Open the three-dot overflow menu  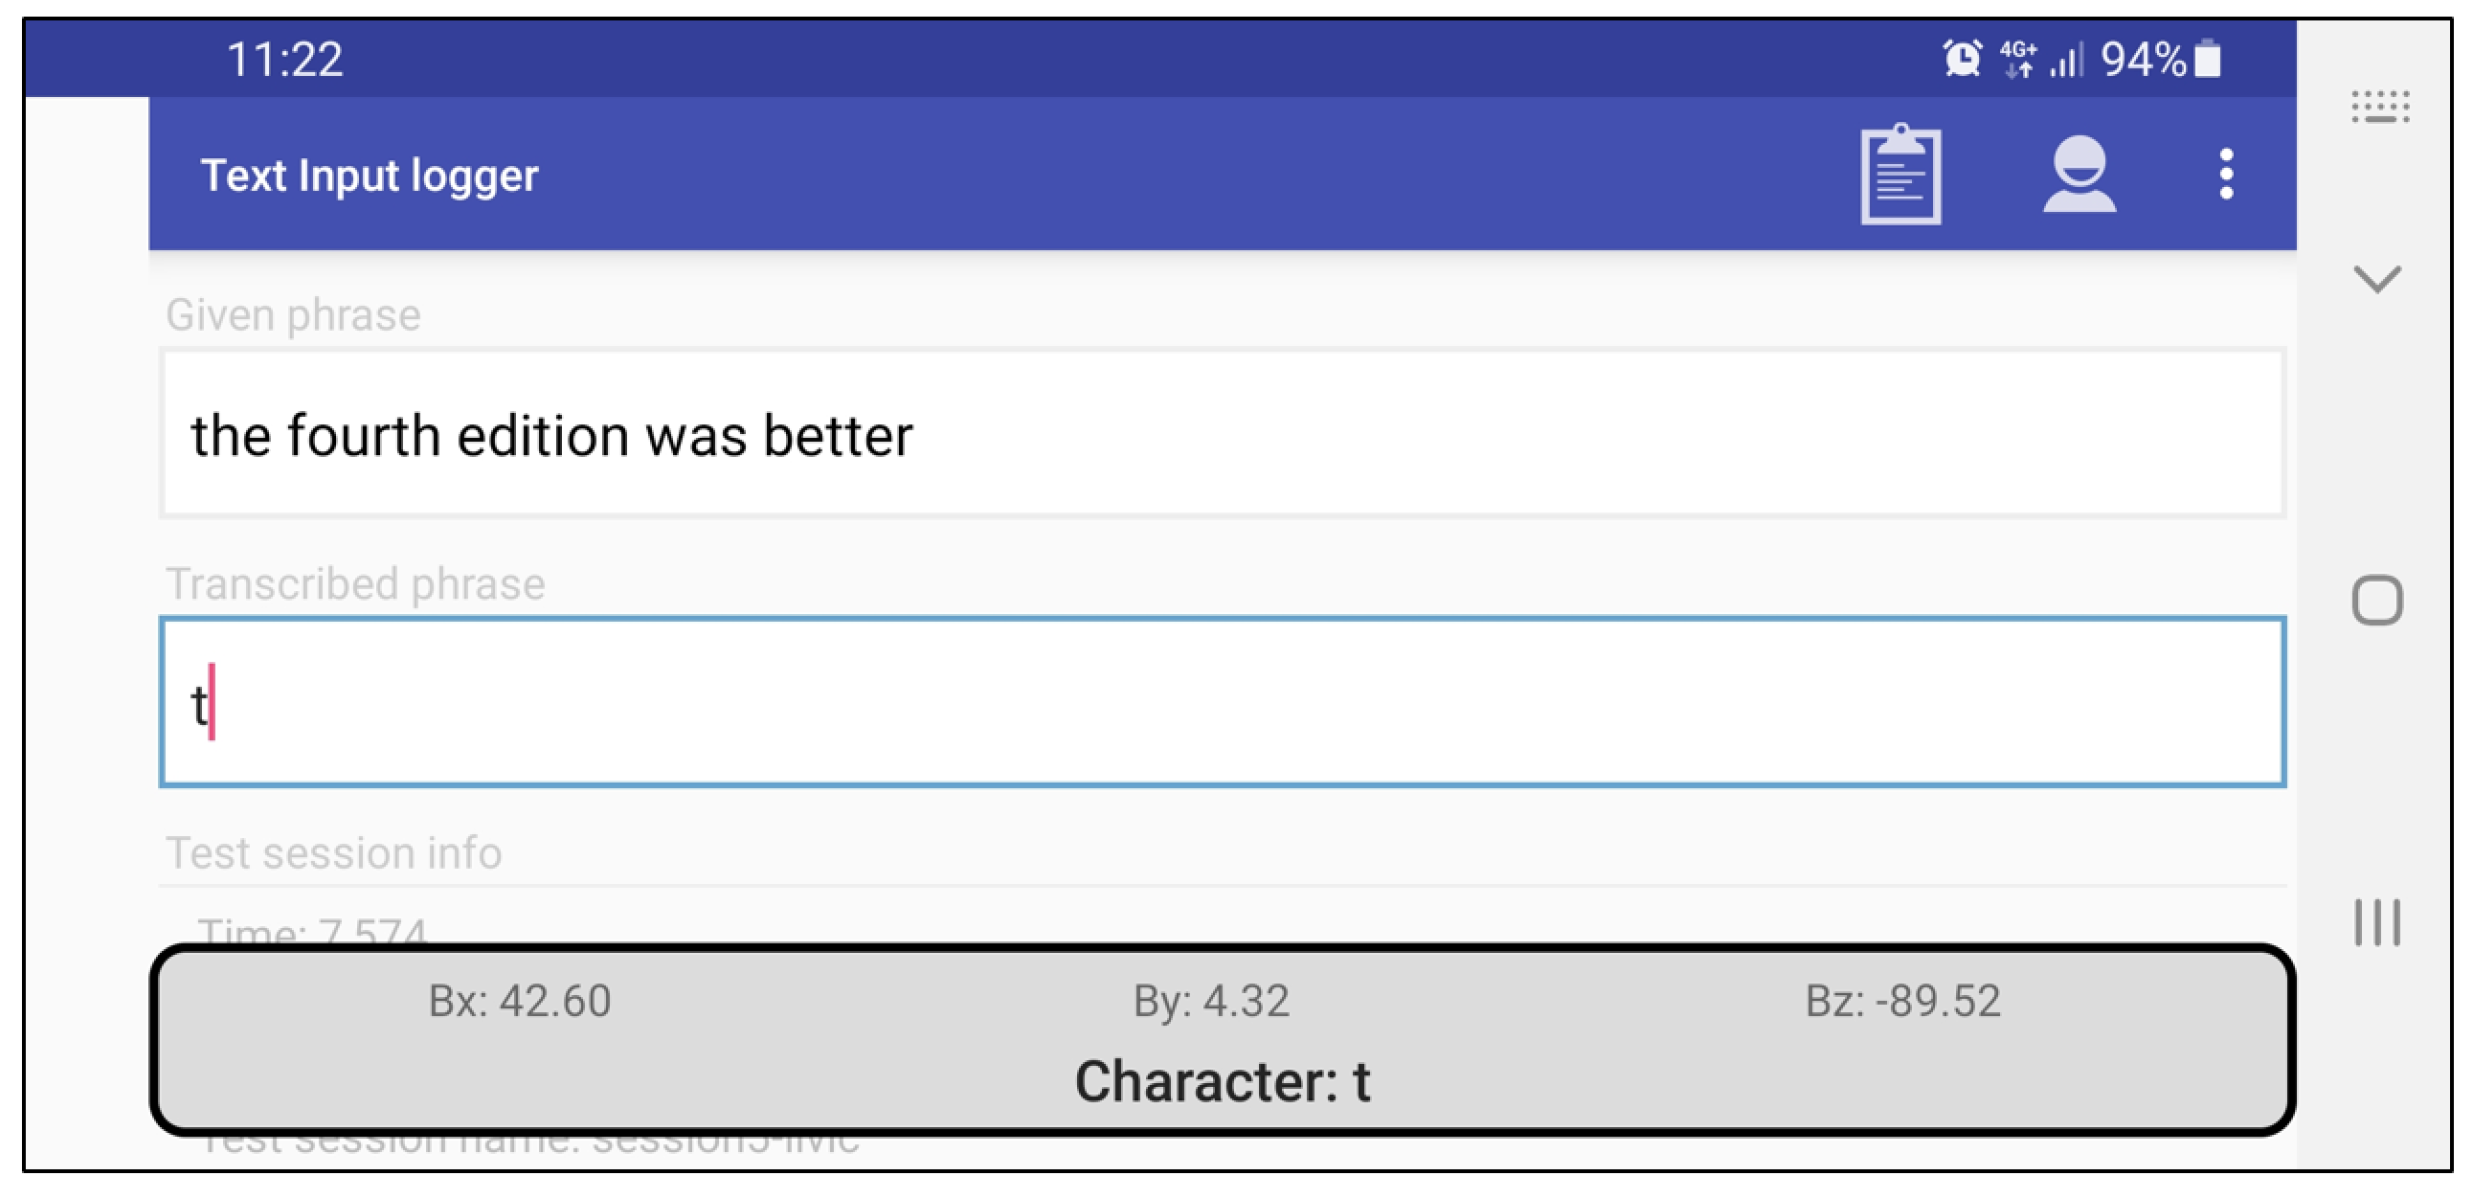tap(2225, 176)
